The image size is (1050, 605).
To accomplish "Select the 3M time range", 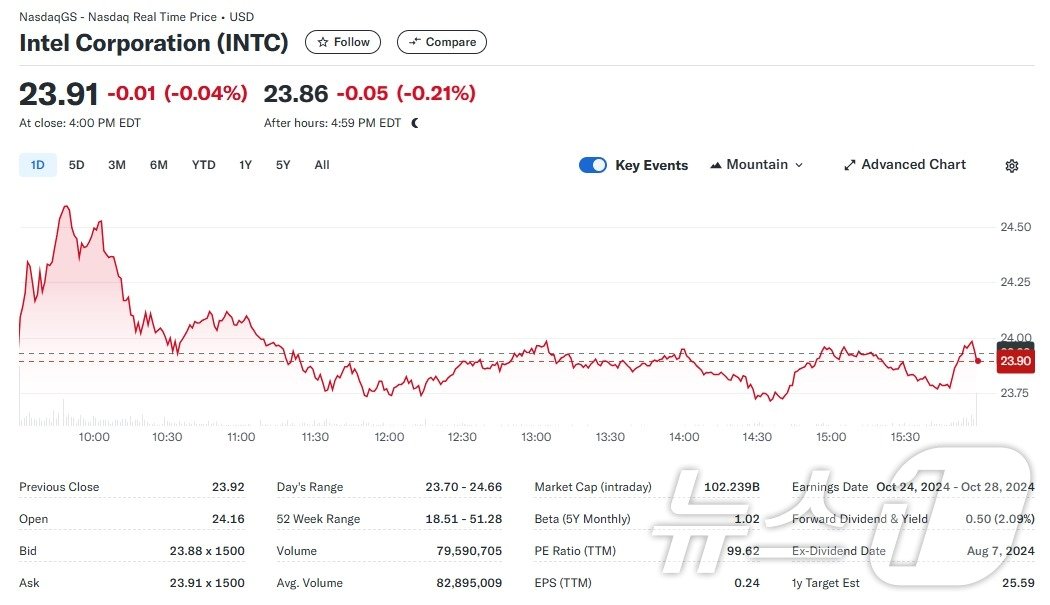I will point(117,165).
